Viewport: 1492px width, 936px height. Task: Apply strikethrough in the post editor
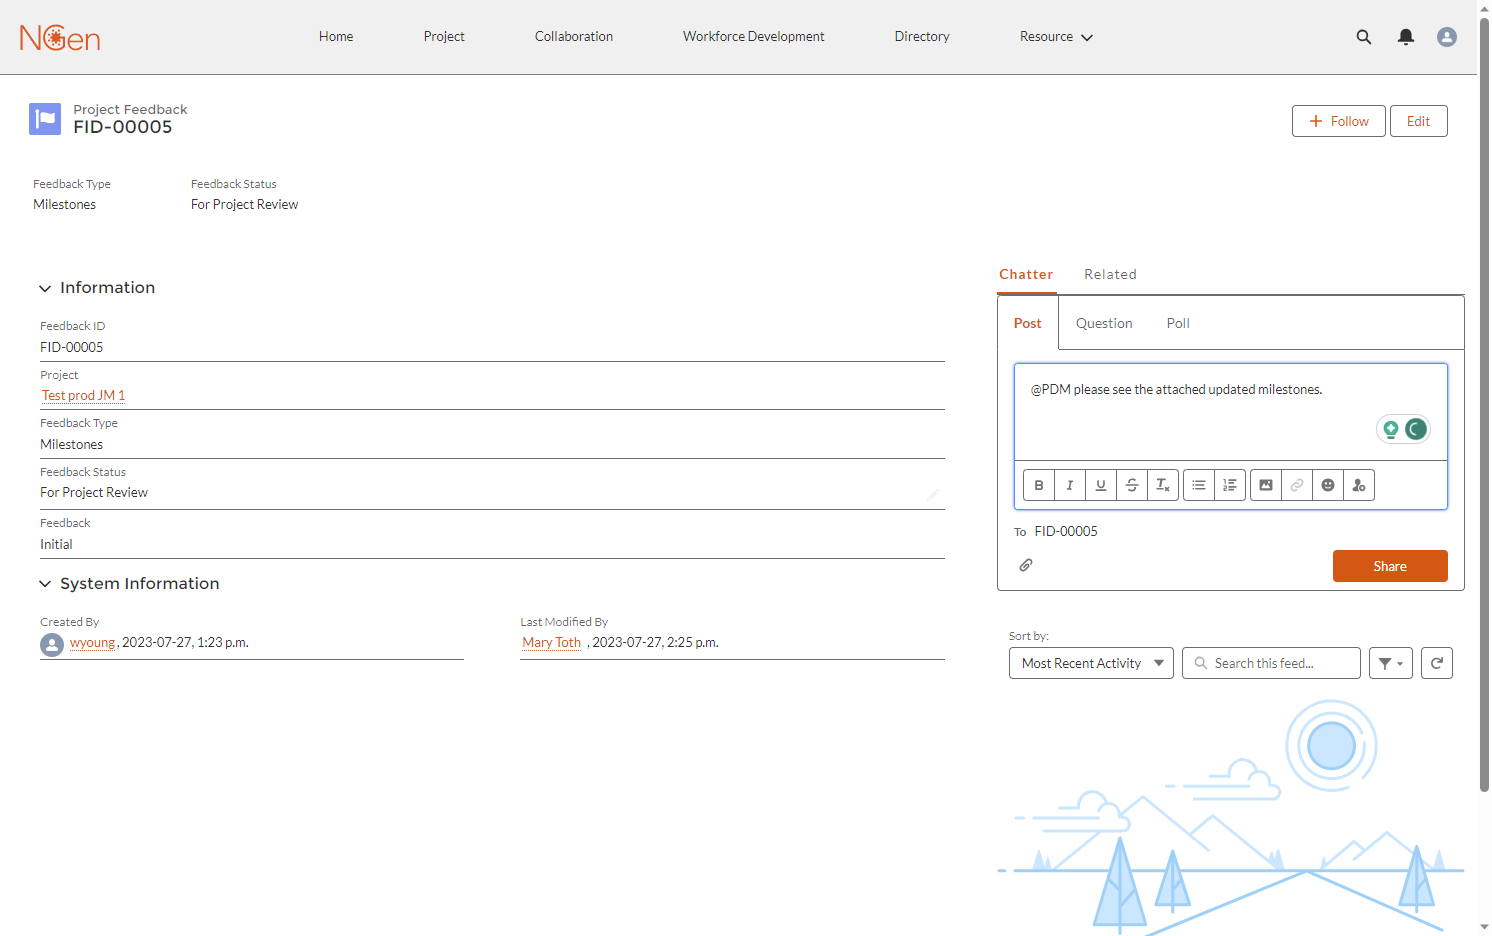point(1132,485)
